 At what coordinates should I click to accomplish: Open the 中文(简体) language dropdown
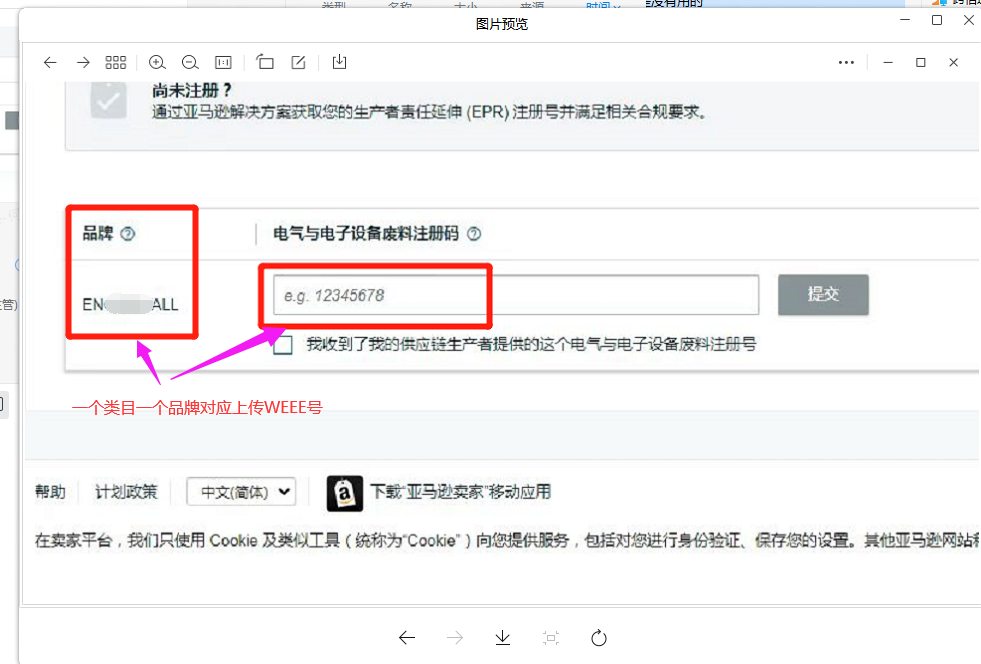(x=241, y=492)
